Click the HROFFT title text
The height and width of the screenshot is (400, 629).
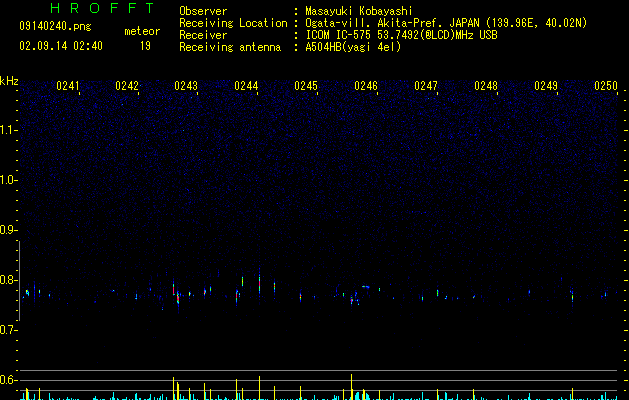pos(102,8)
